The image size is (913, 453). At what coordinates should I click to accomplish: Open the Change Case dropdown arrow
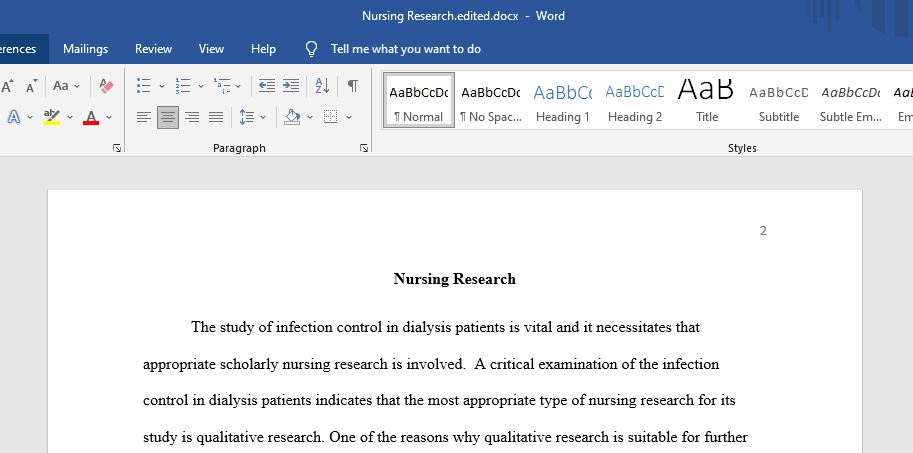coord(77,86)
